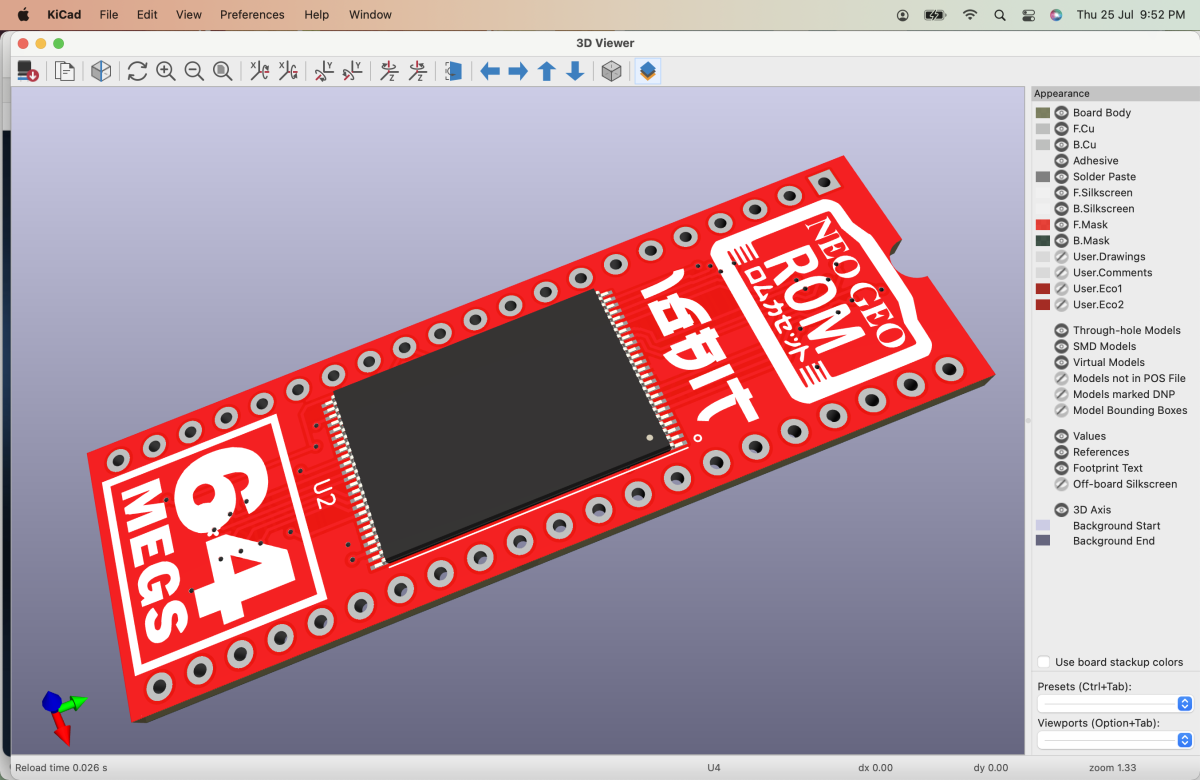Viewport: 1200px width, 780px height.
Task: Rotate the board Y clockwise
Action: tap(324, 71)
